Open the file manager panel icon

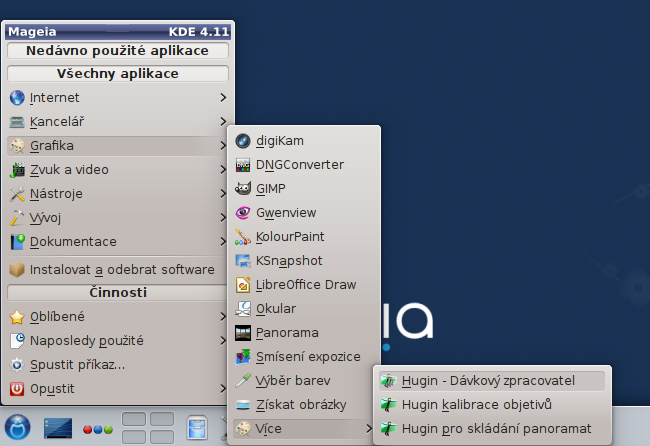(197, 427)
